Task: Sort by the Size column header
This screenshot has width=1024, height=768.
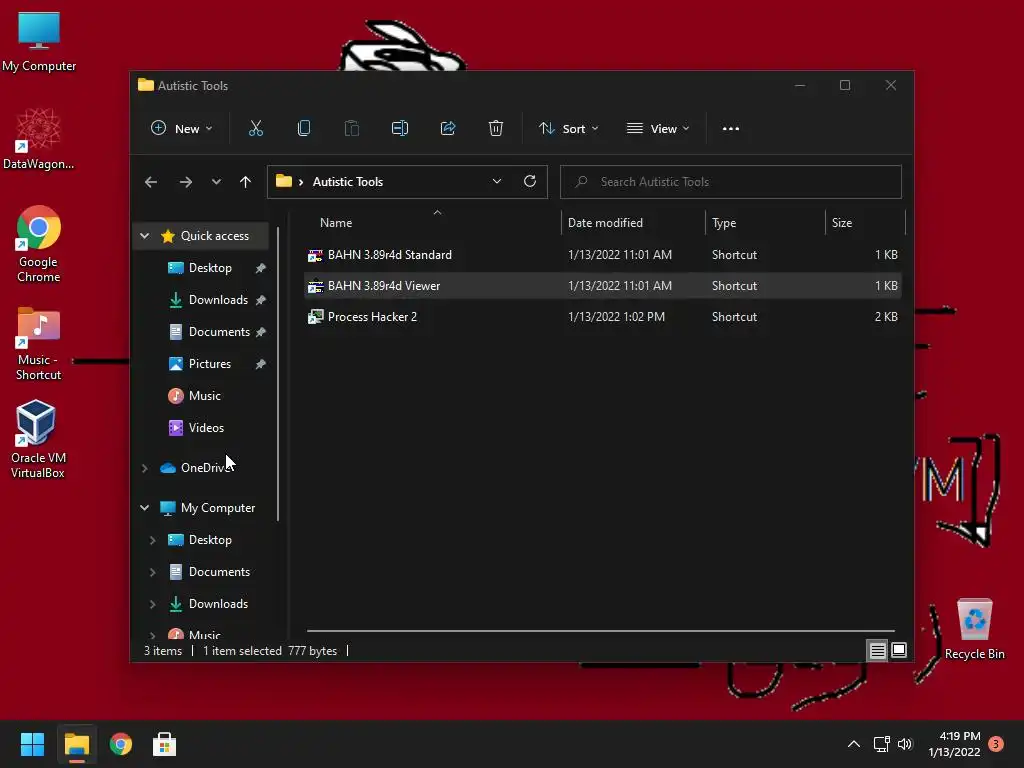Action: pyautogui.click(x=865, y=223)
